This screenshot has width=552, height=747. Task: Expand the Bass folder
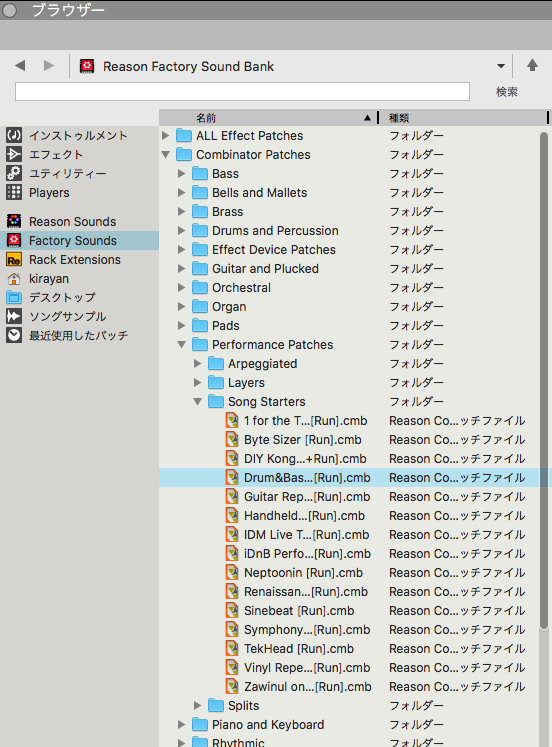(x=181, y=173)
